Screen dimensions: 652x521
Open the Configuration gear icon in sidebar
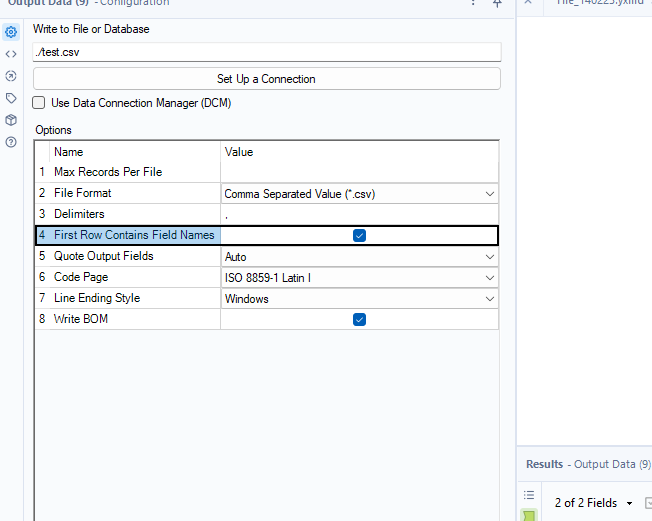click(x=11, y=32)
